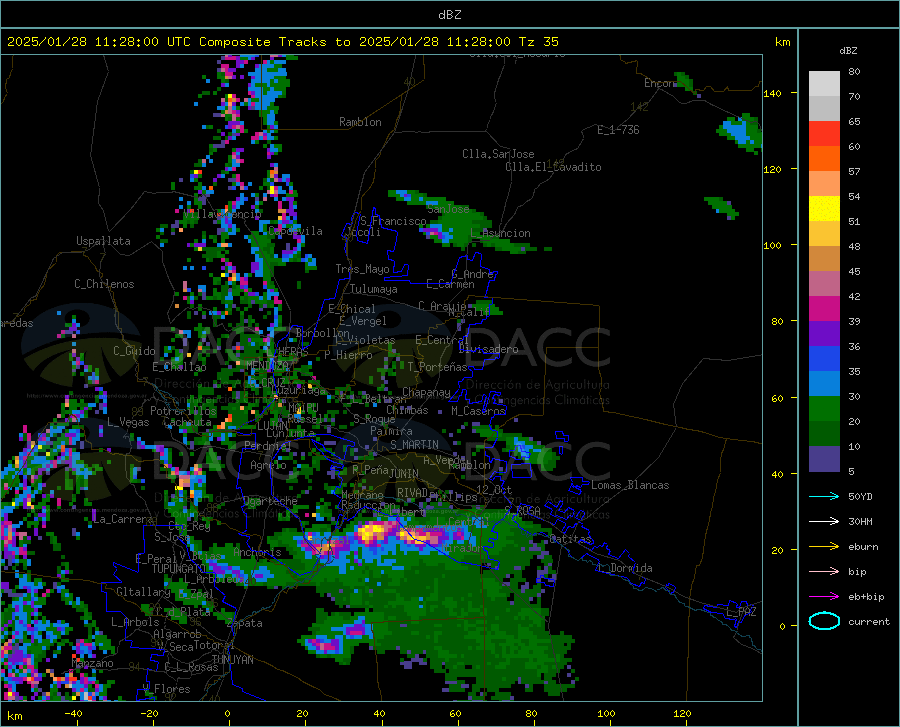The width and height of the screenshot is (900, 727).
Task: Click the Lomas_Blancas map label
Action: click(630, 485)
